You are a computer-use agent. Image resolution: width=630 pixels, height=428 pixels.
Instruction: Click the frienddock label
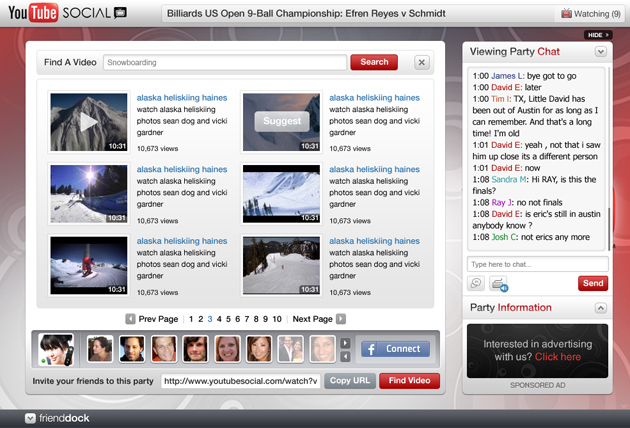(x=64, y=418)
